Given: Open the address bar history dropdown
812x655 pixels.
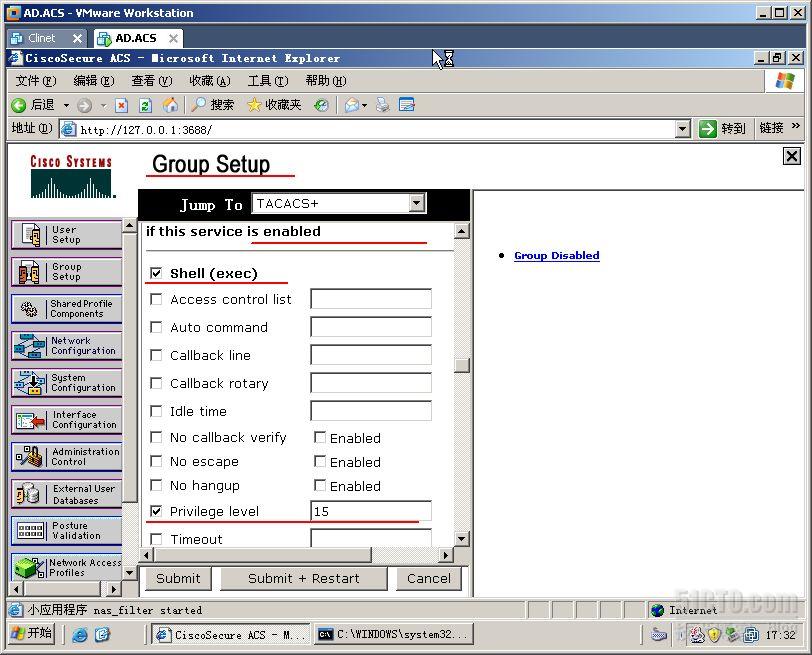Looking at the screenshot, I should click(683, 129).
